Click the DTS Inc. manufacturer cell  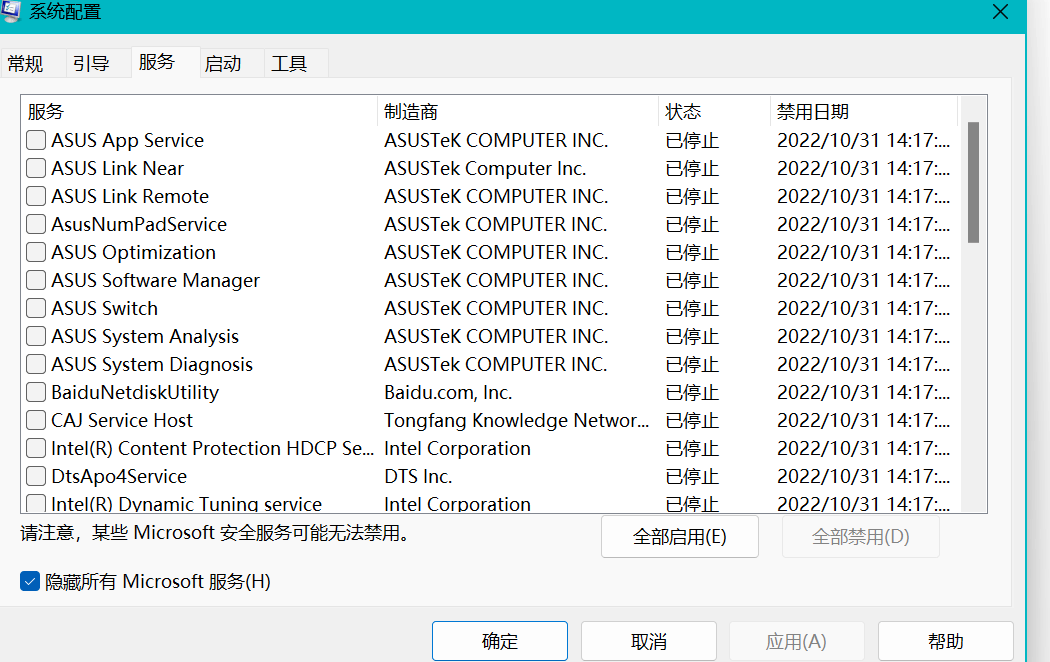coord(418,477)
